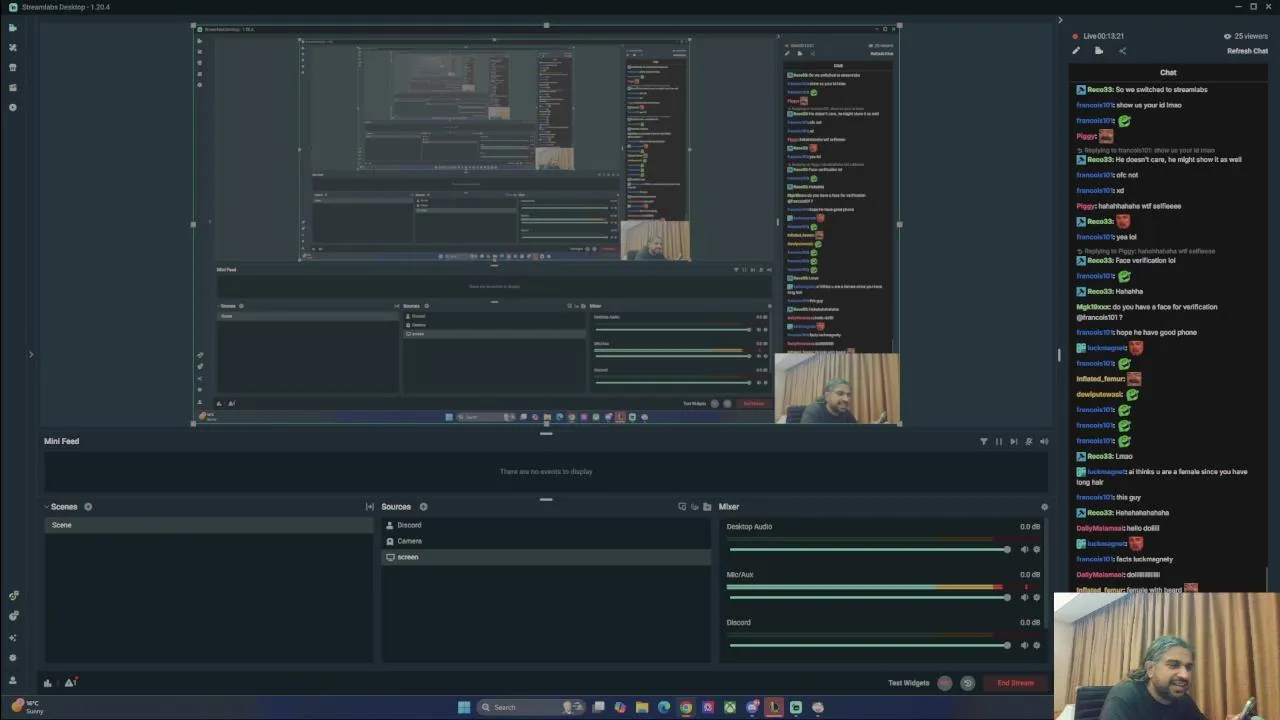Adjust the Desktop Audio volume slider
Screen dimensions: 1280x720
coord(869,549)
